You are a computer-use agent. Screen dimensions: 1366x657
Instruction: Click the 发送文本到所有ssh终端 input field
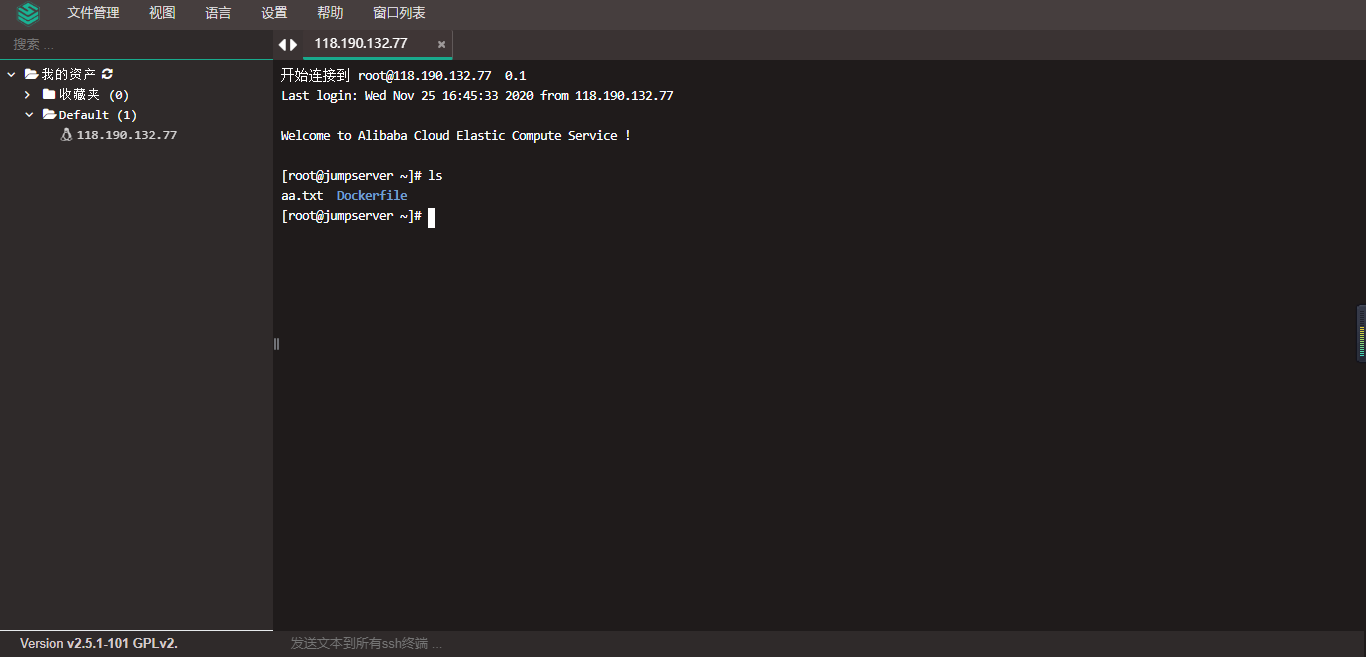pyautogui.click(x=820, y=643)
